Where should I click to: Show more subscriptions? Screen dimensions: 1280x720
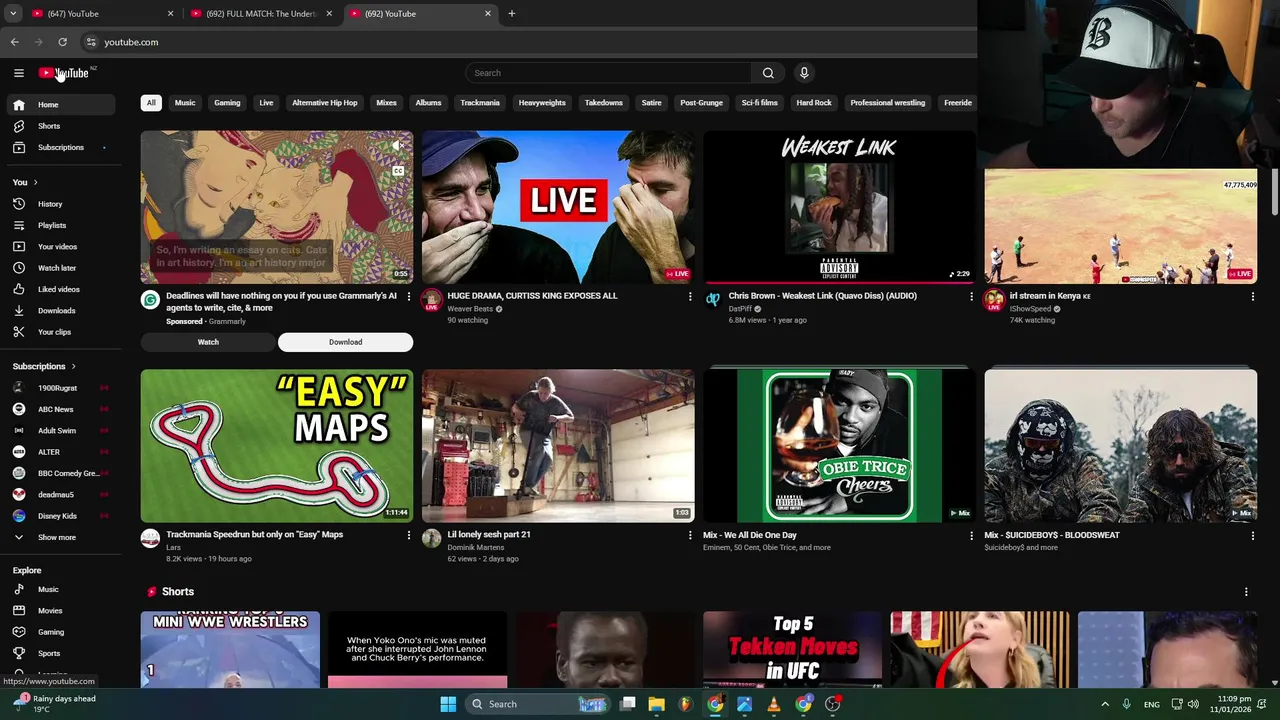pos(61,537)
